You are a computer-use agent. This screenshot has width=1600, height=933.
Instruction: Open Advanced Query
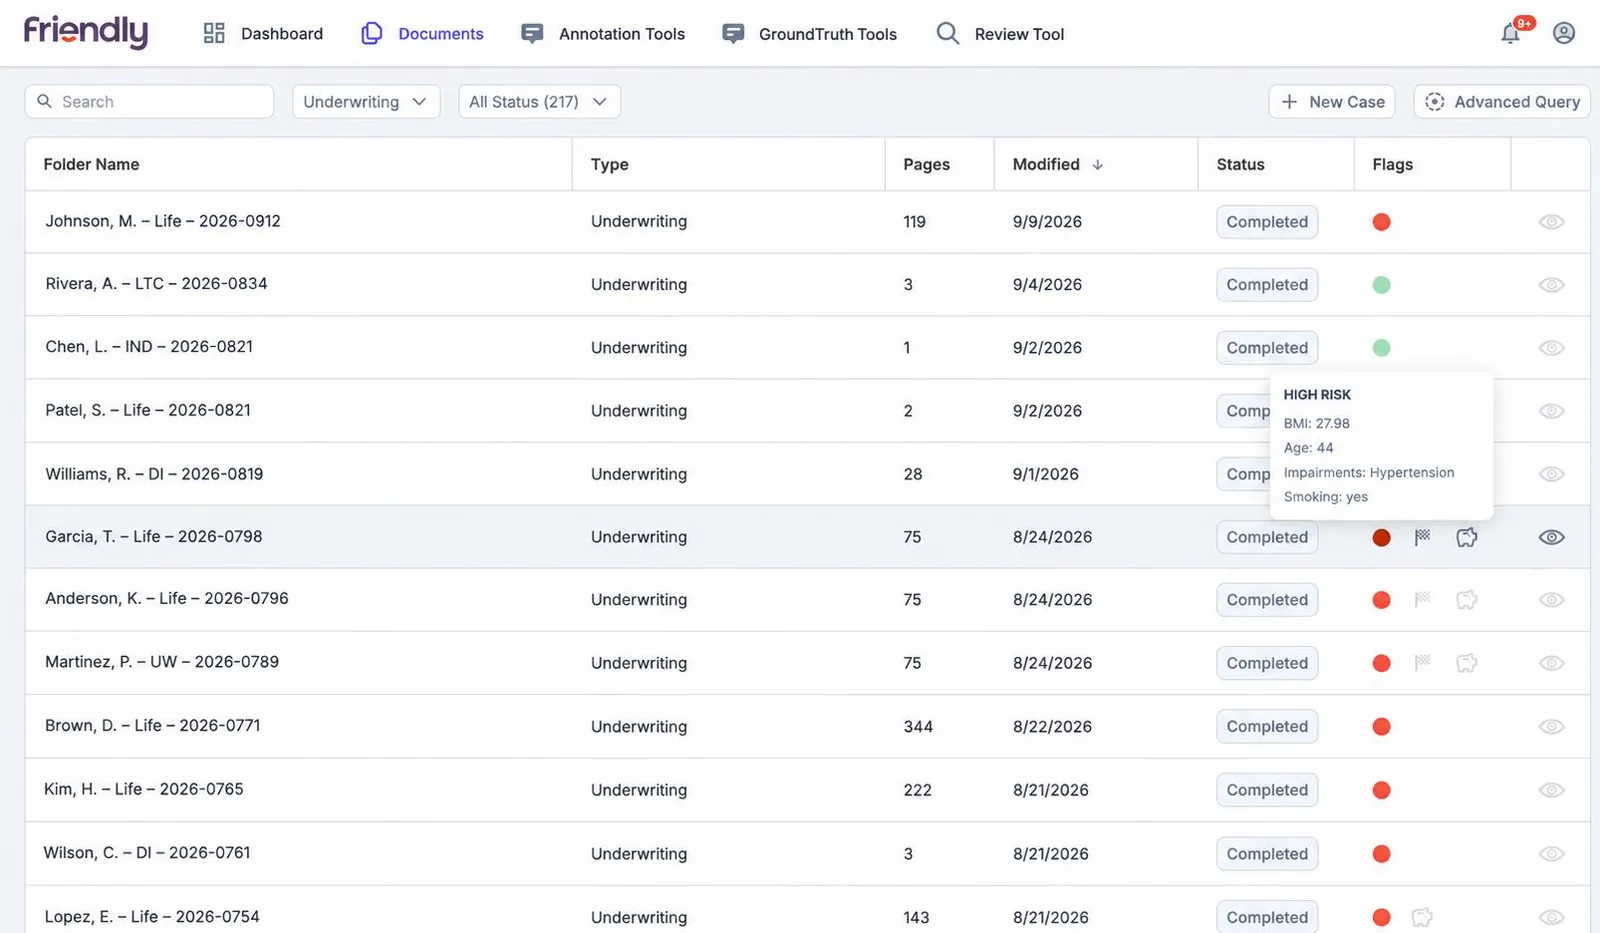(1502, 101)
